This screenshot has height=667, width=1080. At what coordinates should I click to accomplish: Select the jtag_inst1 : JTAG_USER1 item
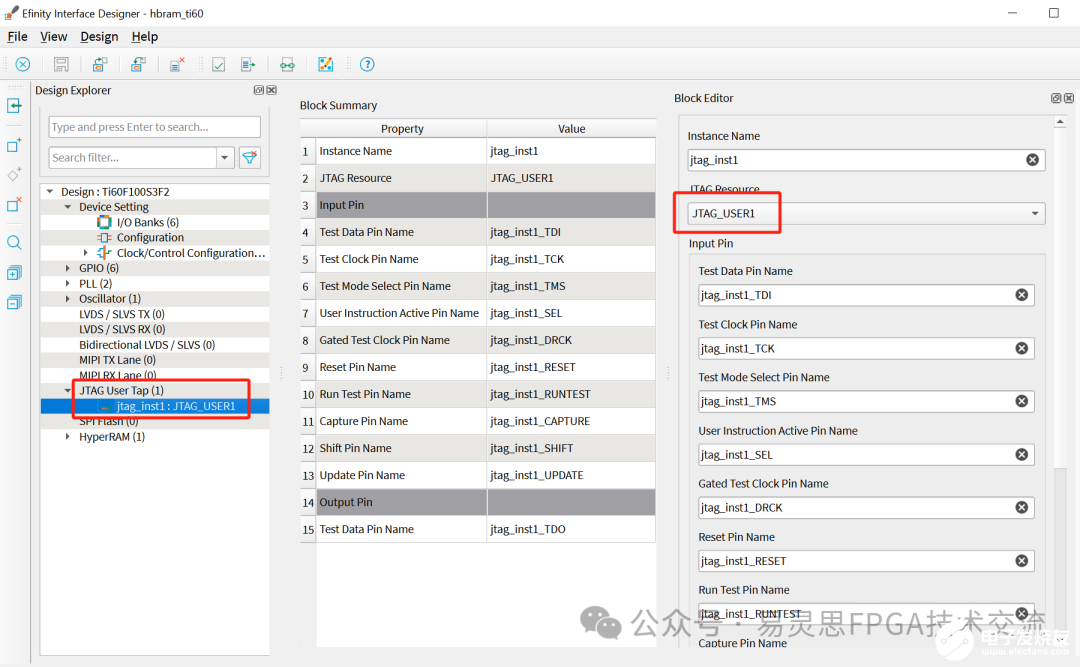tap(175, 406)
